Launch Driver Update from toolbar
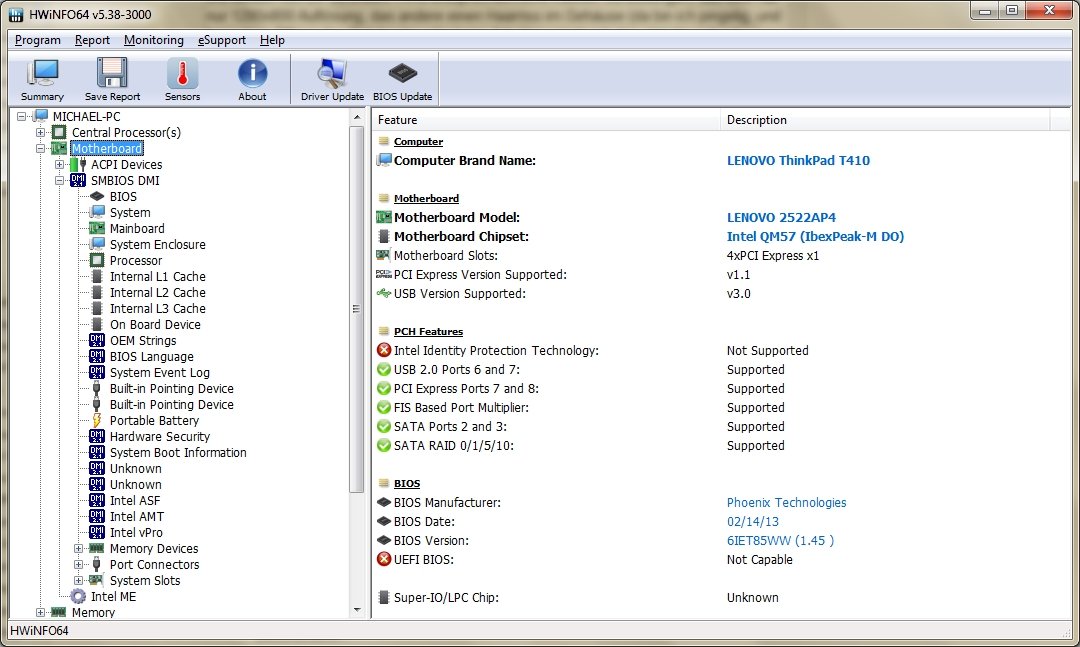Viewport: 1080px width, 647px height. 332,79
